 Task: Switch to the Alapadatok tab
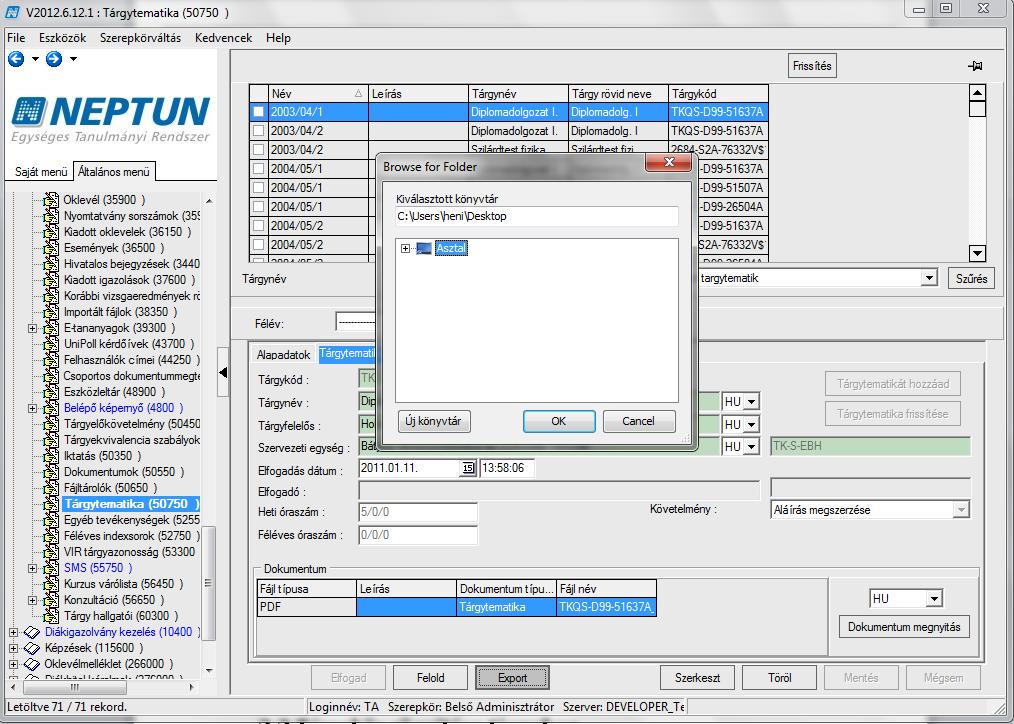283,354
